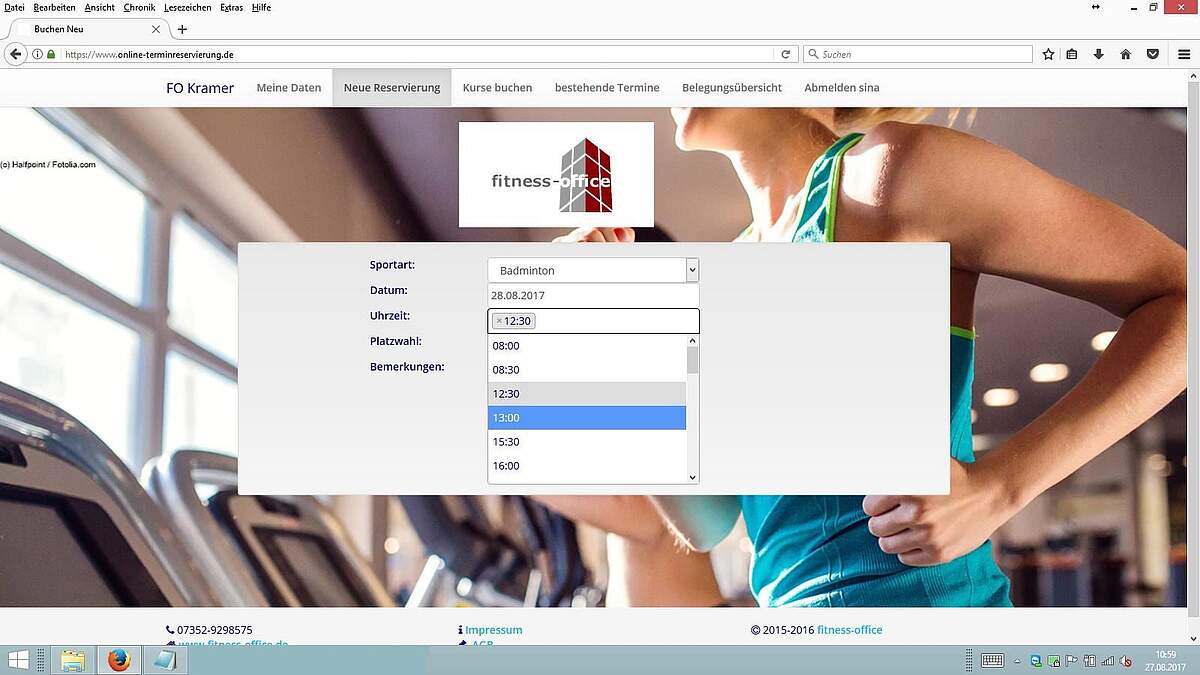Viewport: 1200px width, 675px height.
Task: Click the Suchen search box
Action: click(920, 54)
